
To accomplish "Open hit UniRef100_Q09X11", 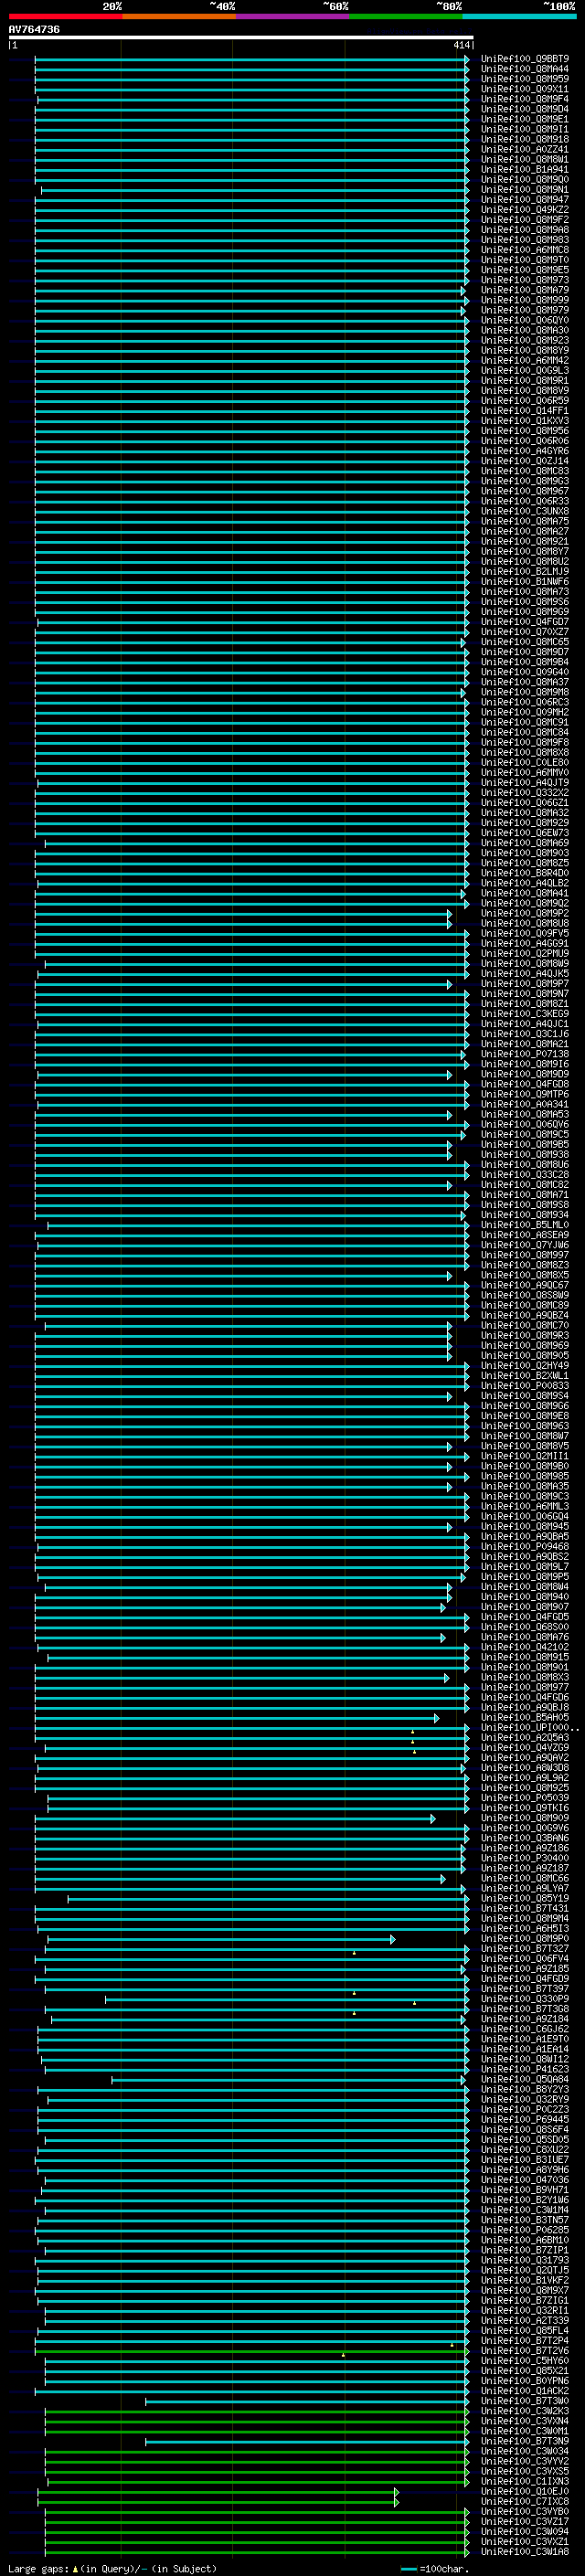I will (525, 89).
